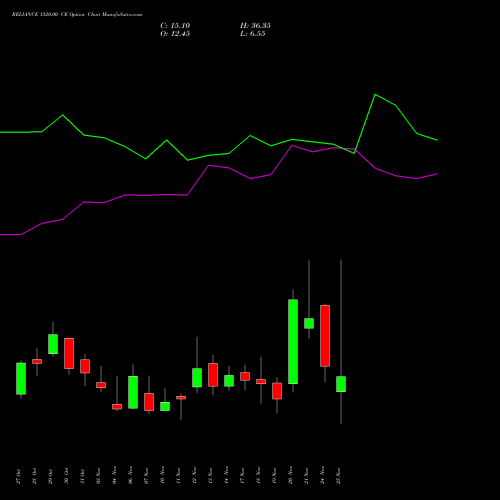Click the RELIANCE 1520.00 CE Option chart title
This screenshot has height=500, width=500.
point(77,15)
